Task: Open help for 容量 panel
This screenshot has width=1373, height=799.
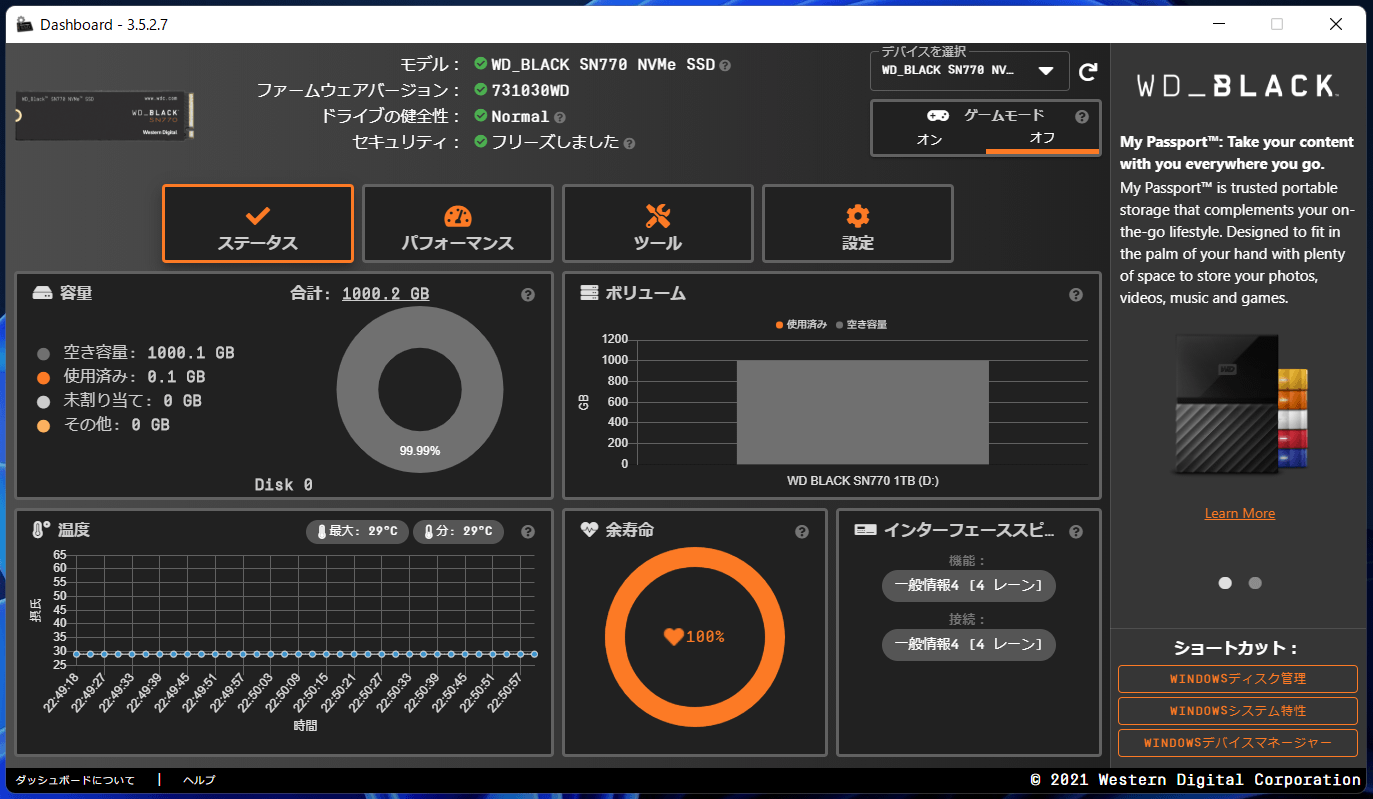Action: (528, 295)
